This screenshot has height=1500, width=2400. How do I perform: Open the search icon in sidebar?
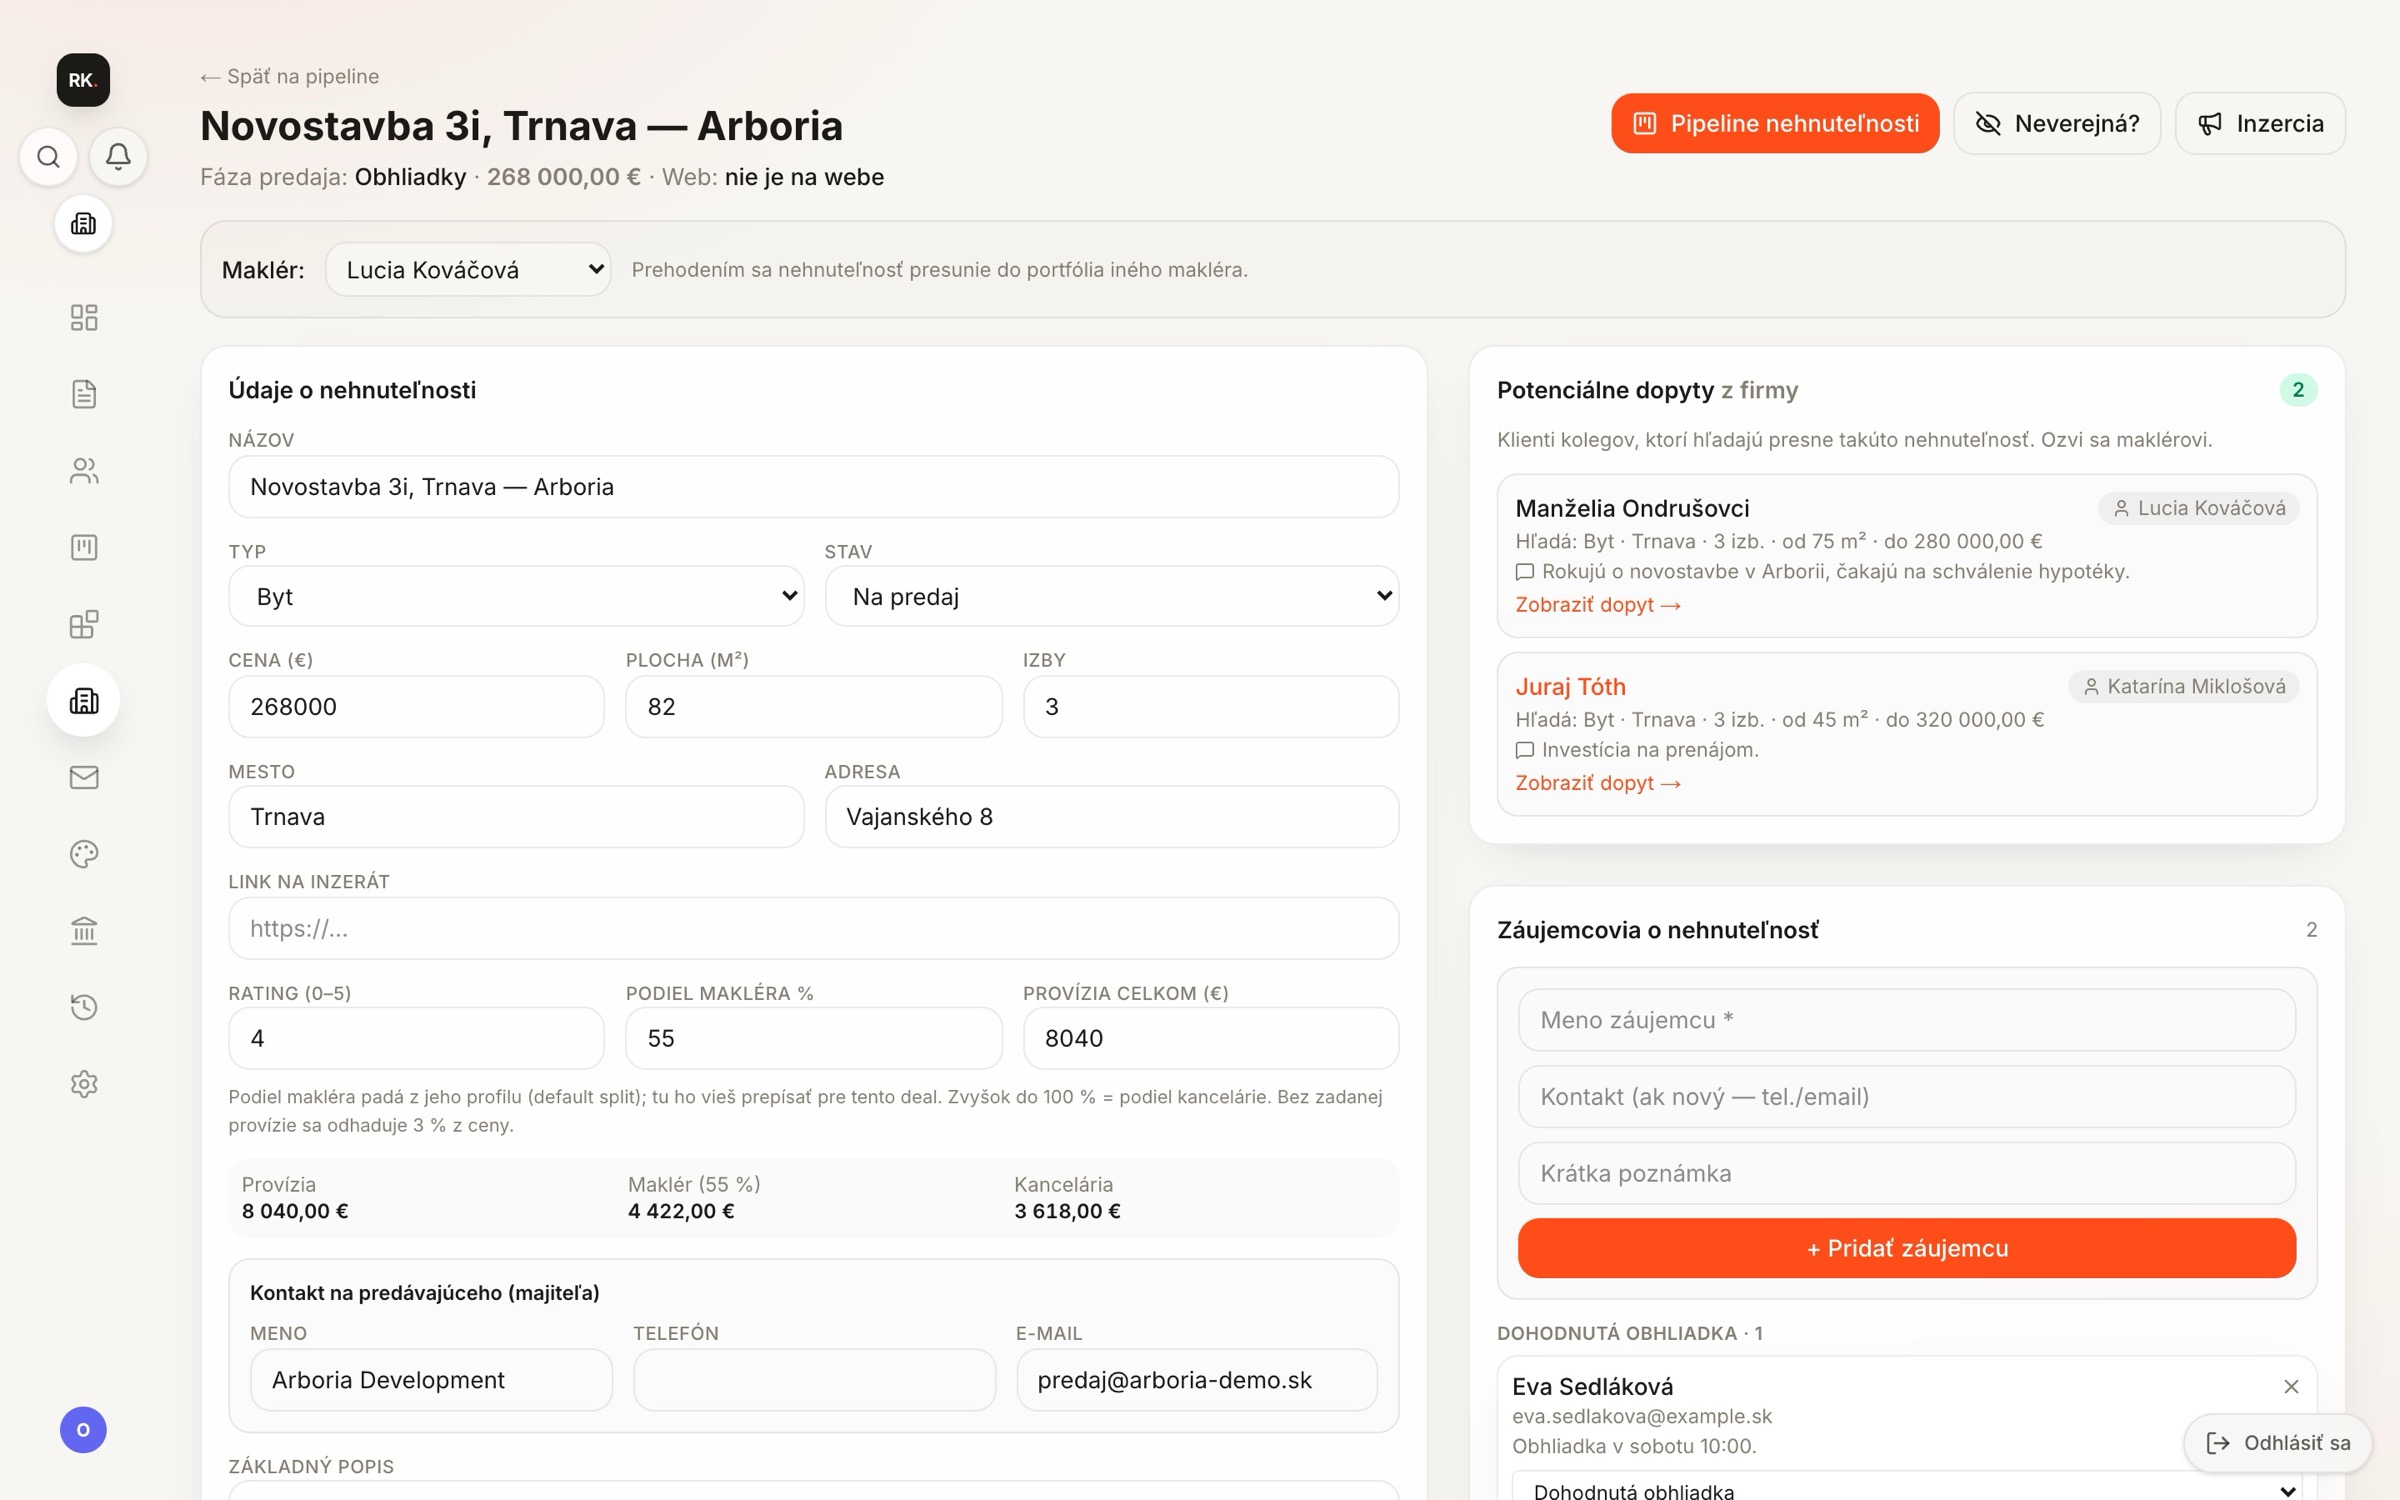click(x=48, y=157)
